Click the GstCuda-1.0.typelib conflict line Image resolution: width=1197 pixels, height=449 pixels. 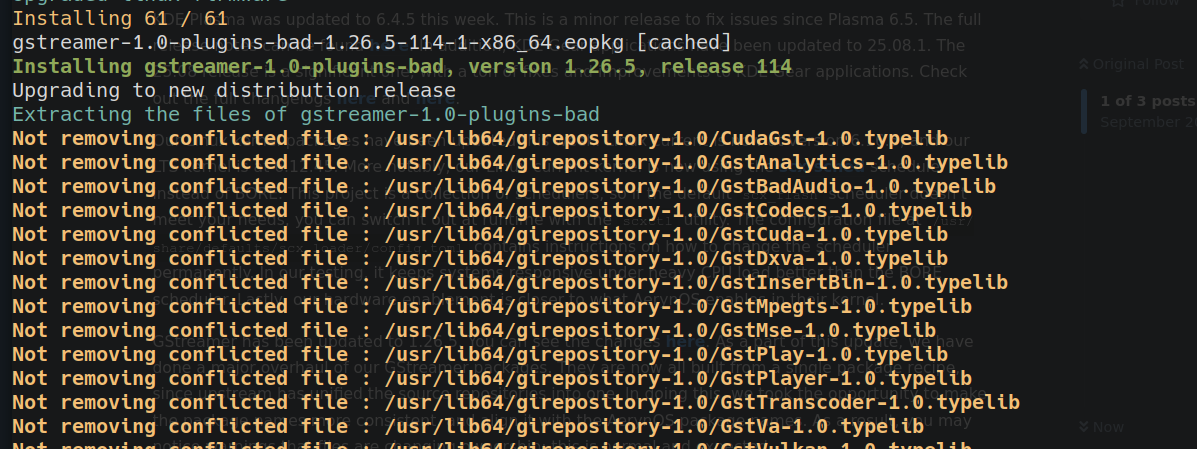479,235
